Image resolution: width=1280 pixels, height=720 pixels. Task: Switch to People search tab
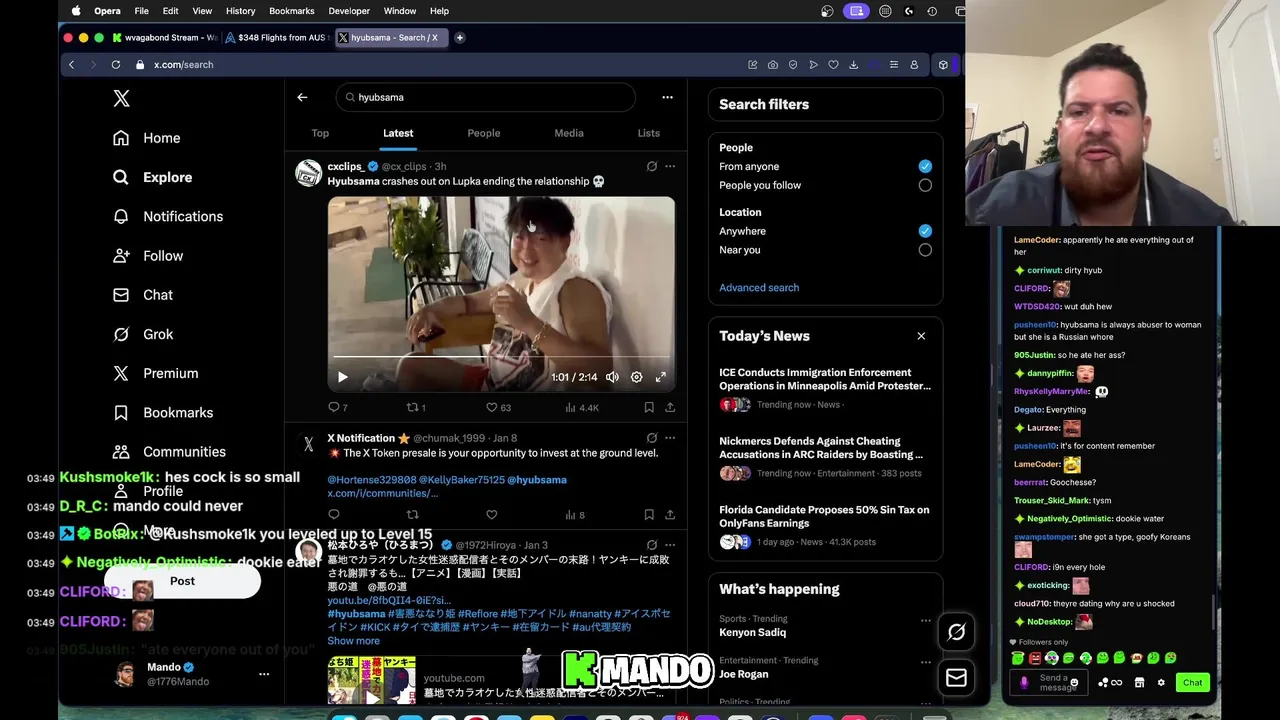pyautogui.click(x=484, y=133)
